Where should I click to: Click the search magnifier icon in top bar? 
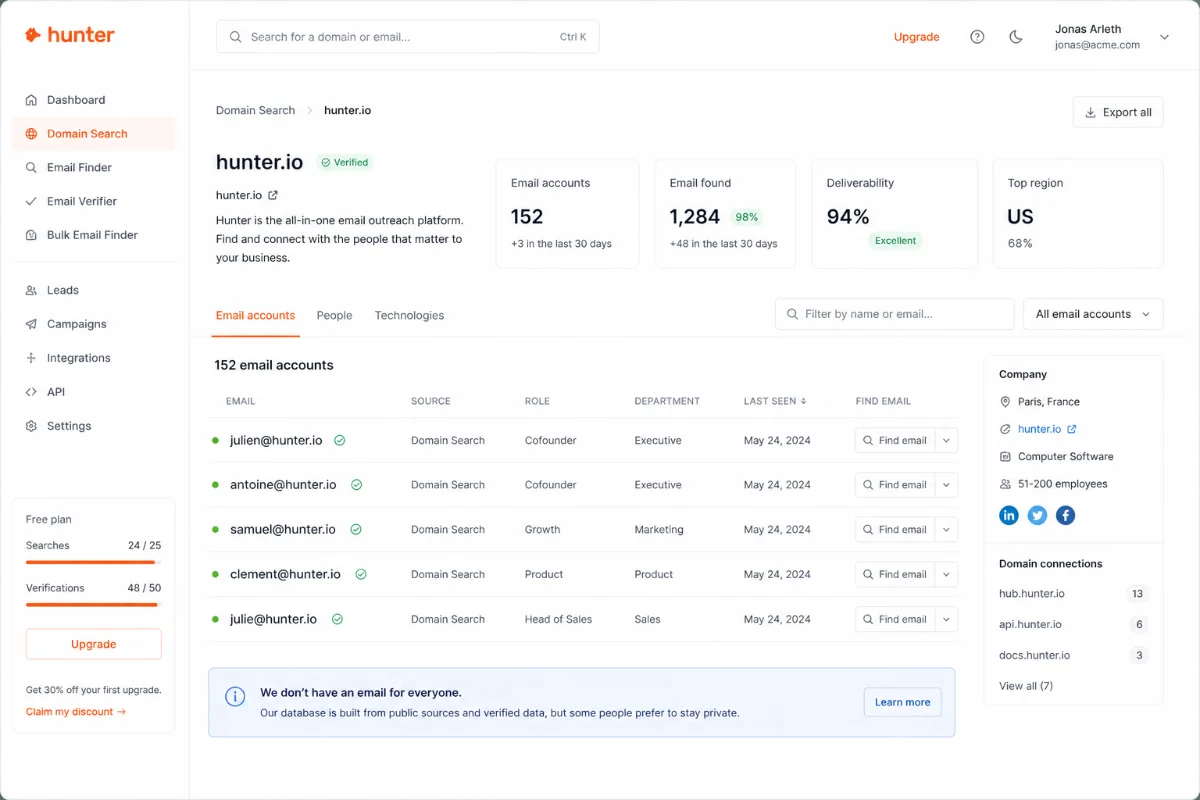236,37
